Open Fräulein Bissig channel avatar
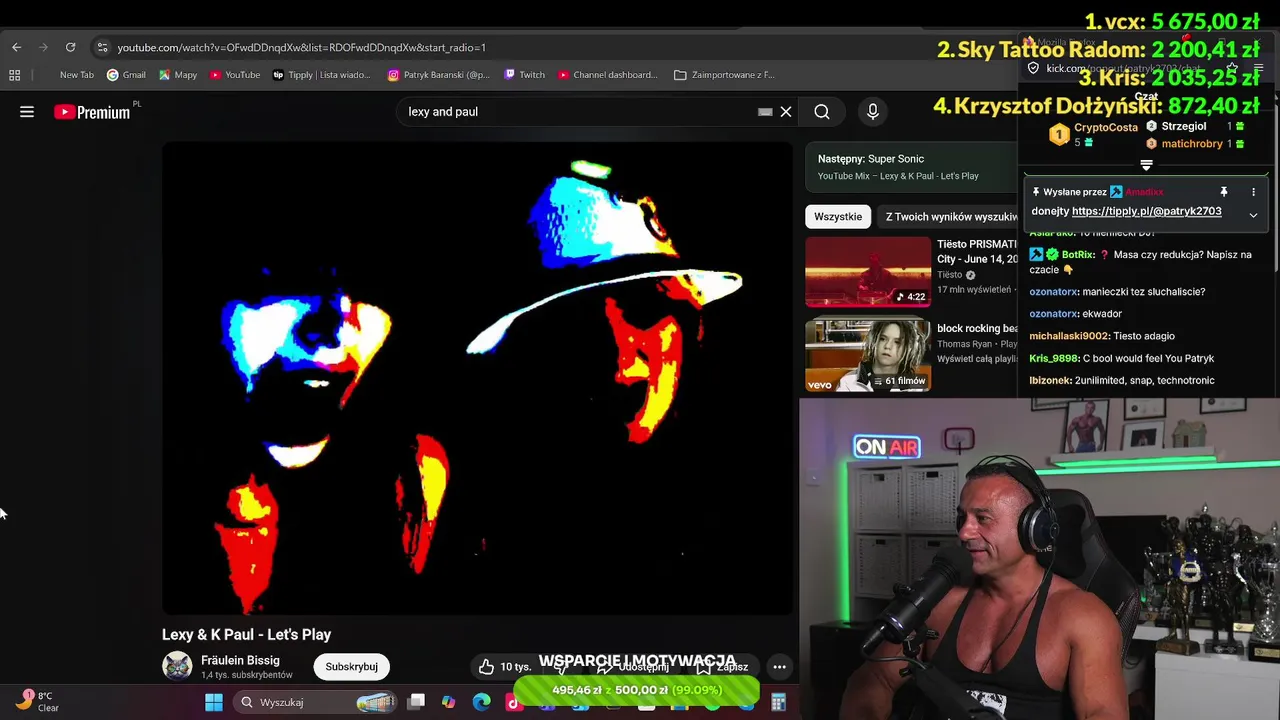Image resolution: width=1280 pixels, height=720 pixels. (x=177, y=666)
